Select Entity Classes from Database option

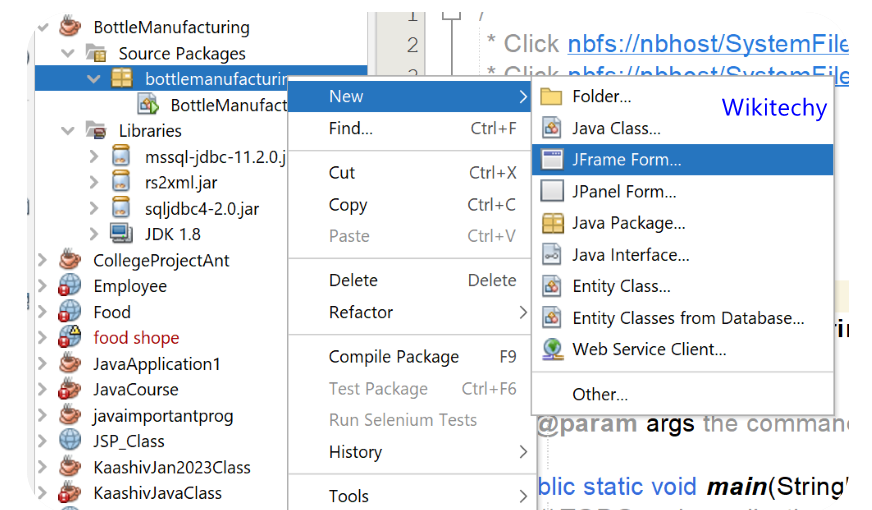[x=688, y=318]
